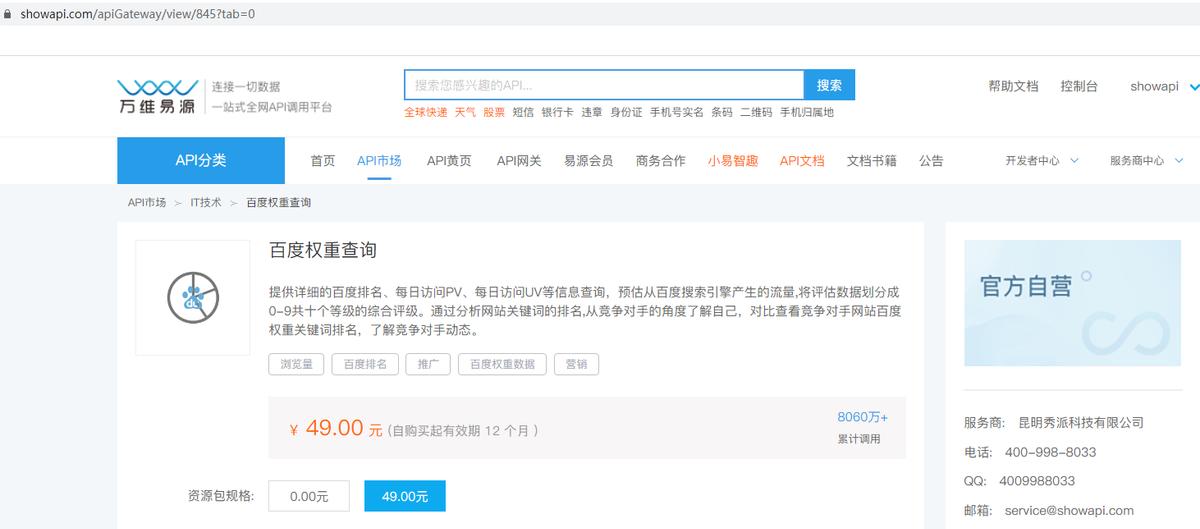Open 帮助文档 help docs link
1200x529 pixels.
click(x=1013, y=87)
